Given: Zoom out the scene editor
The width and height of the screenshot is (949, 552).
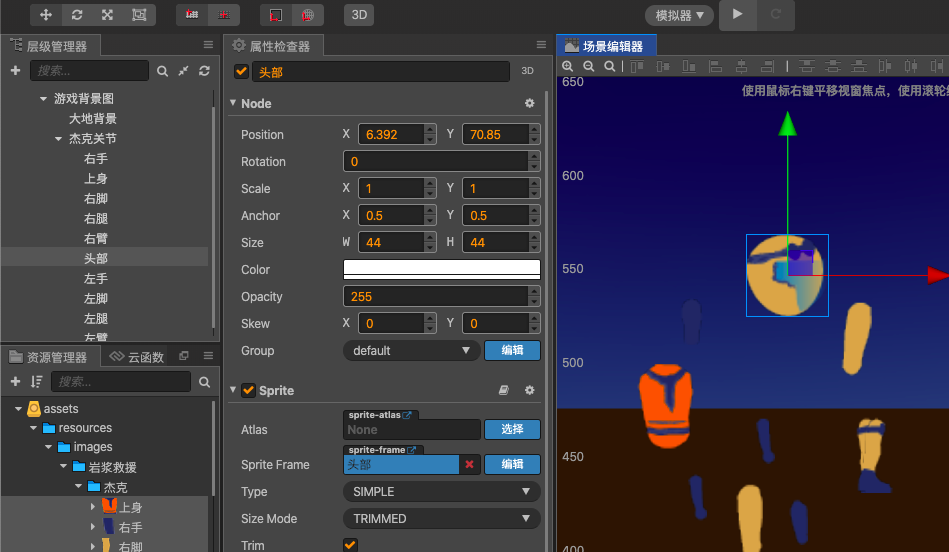Looking at the screenshot, I should pos(588,67).
